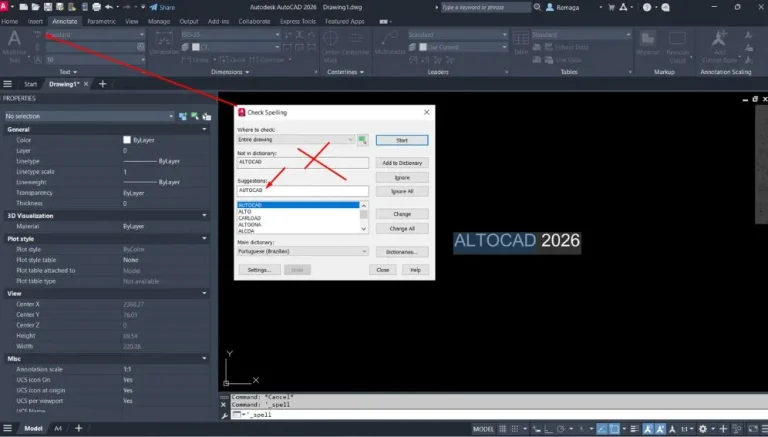Image resolution: width=768 pixels, height=437 pixels.
Task: Click the command line wrench icon
Action: coord(224,415)
